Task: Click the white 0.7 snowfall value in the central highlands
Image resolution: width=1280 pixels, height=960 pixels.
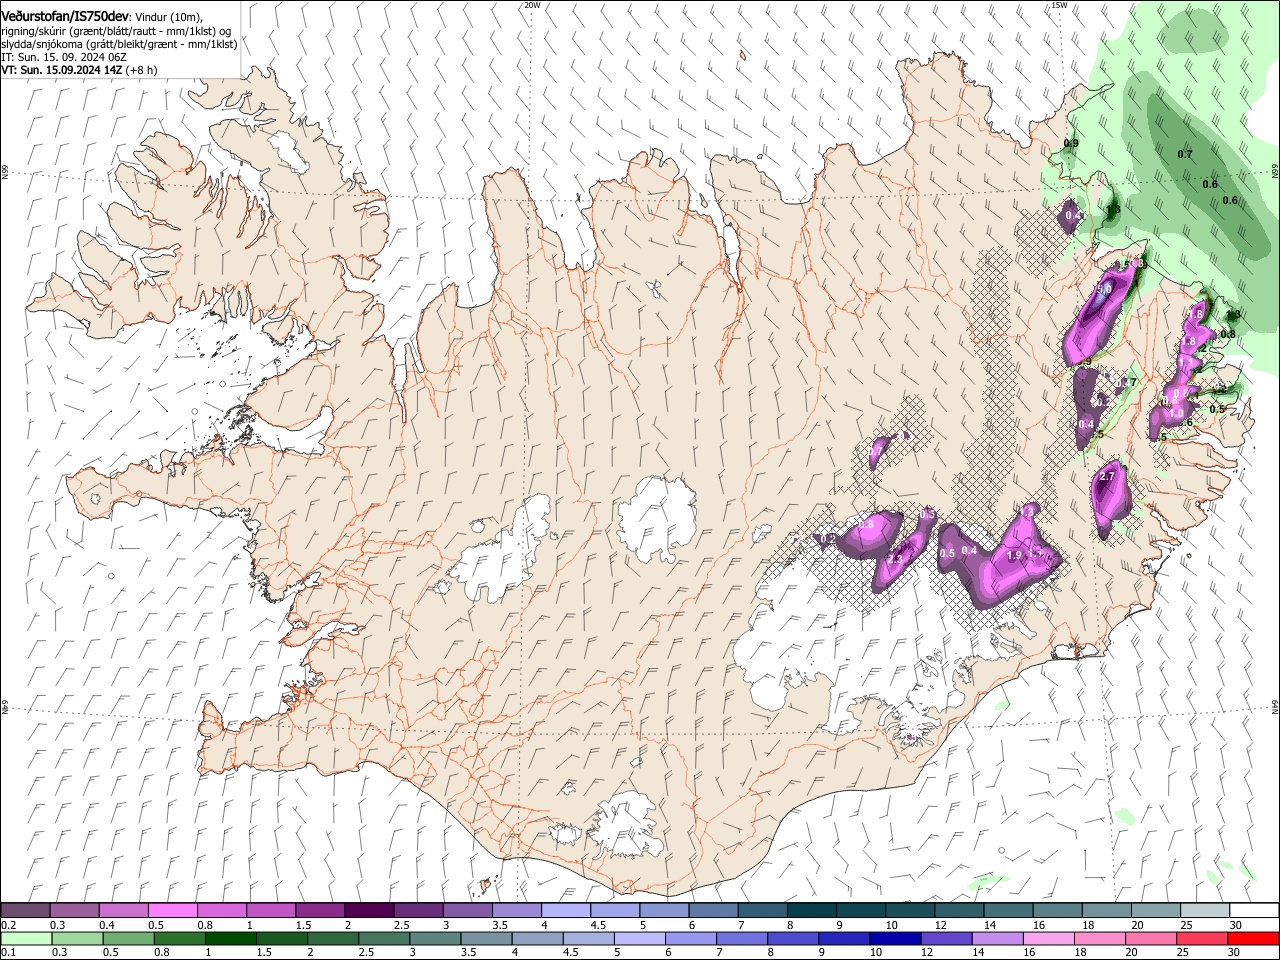Action: (875, 452)
